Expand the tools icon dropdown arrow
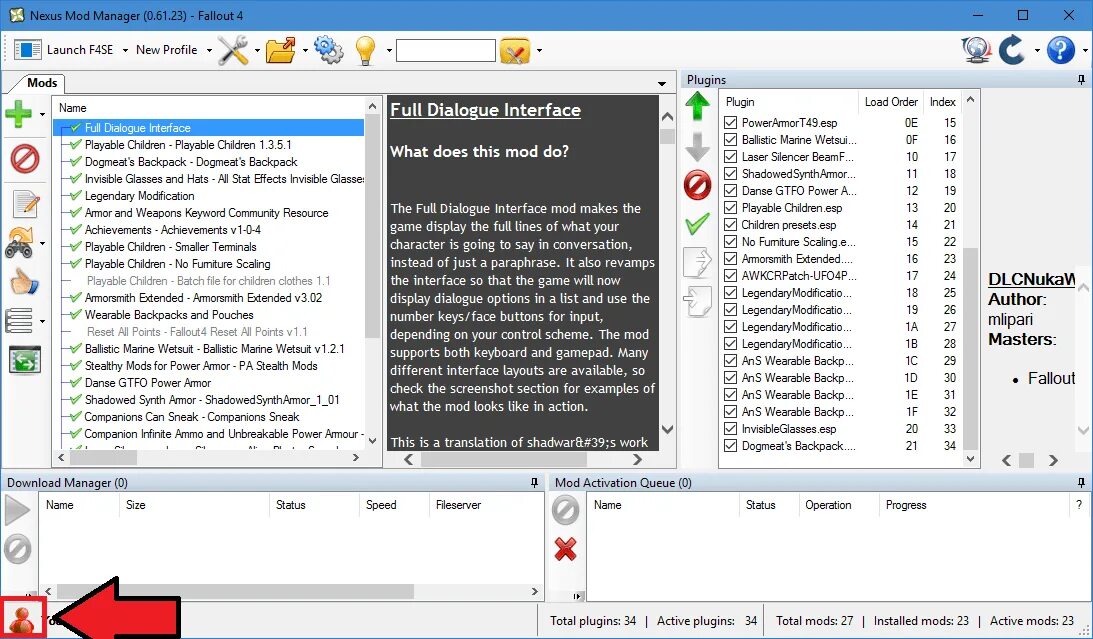The image size is (1093, 639). [x=257, y=50]
